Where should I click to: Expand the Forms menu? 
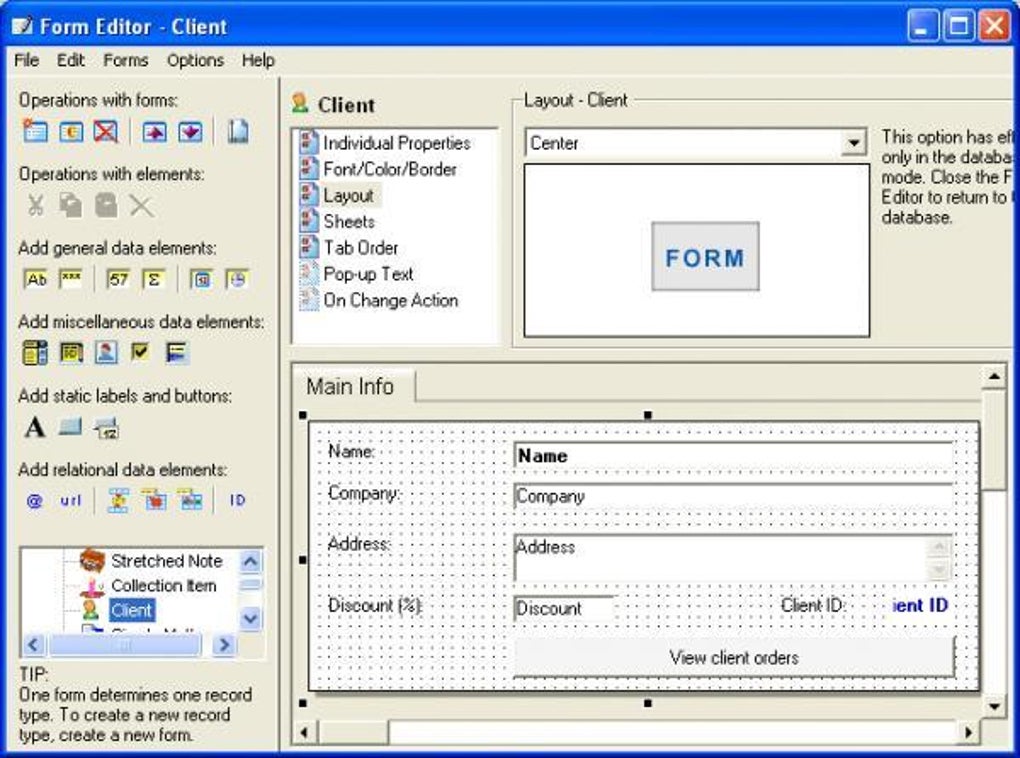[125, 60]
